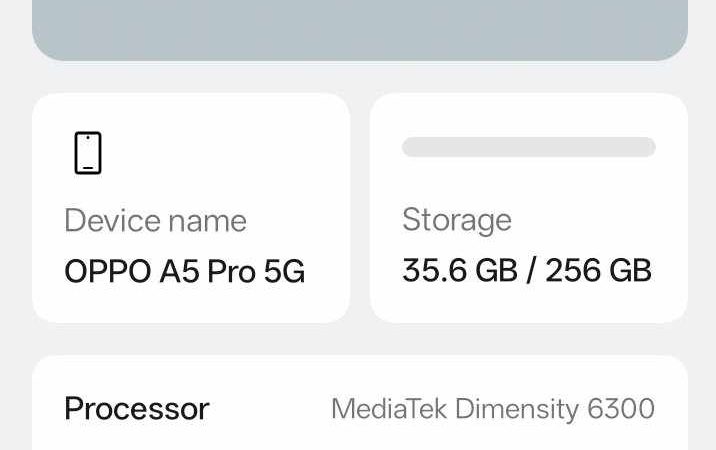This screenshot has height=450, width=716.
Task: Click the MediaTek Dimensity 6300 value
Action: point(492,408)
